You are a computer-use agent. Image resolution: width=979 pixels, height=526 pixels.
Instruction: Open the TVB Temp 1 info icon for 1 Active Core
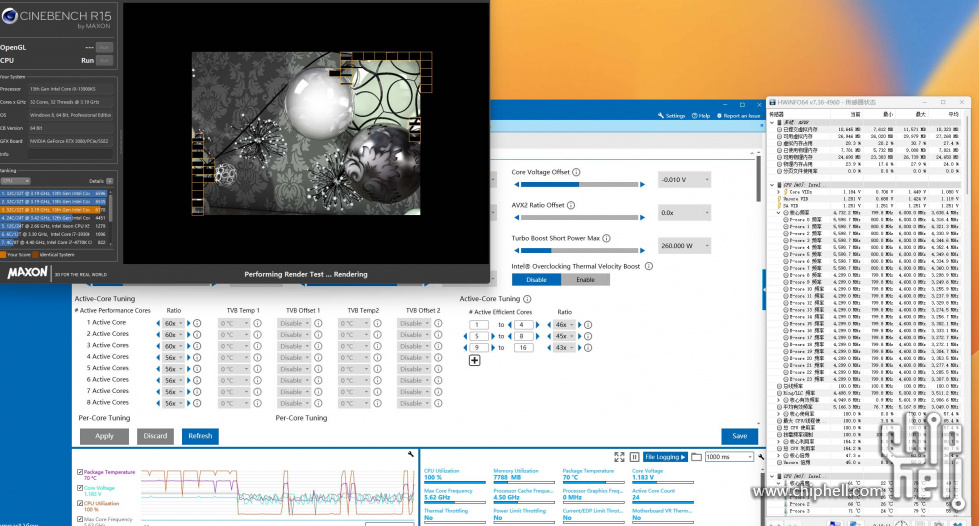pos(257,324)
